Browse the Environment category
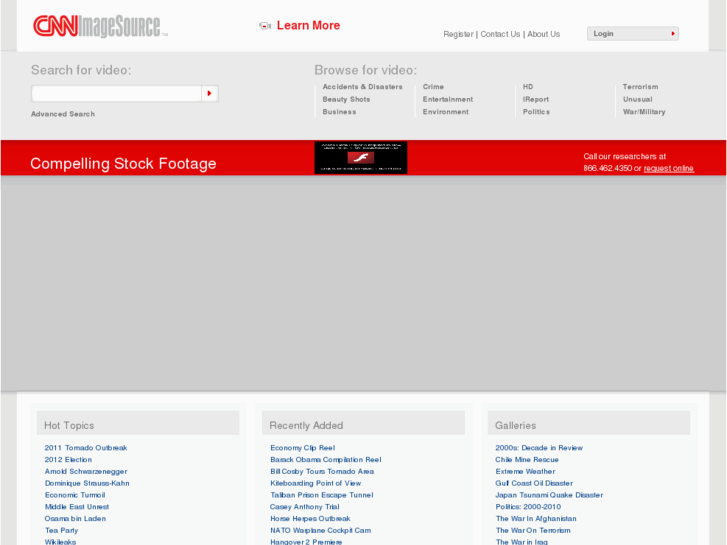Viewport: 727px width, 545px height. coord(446,112)
